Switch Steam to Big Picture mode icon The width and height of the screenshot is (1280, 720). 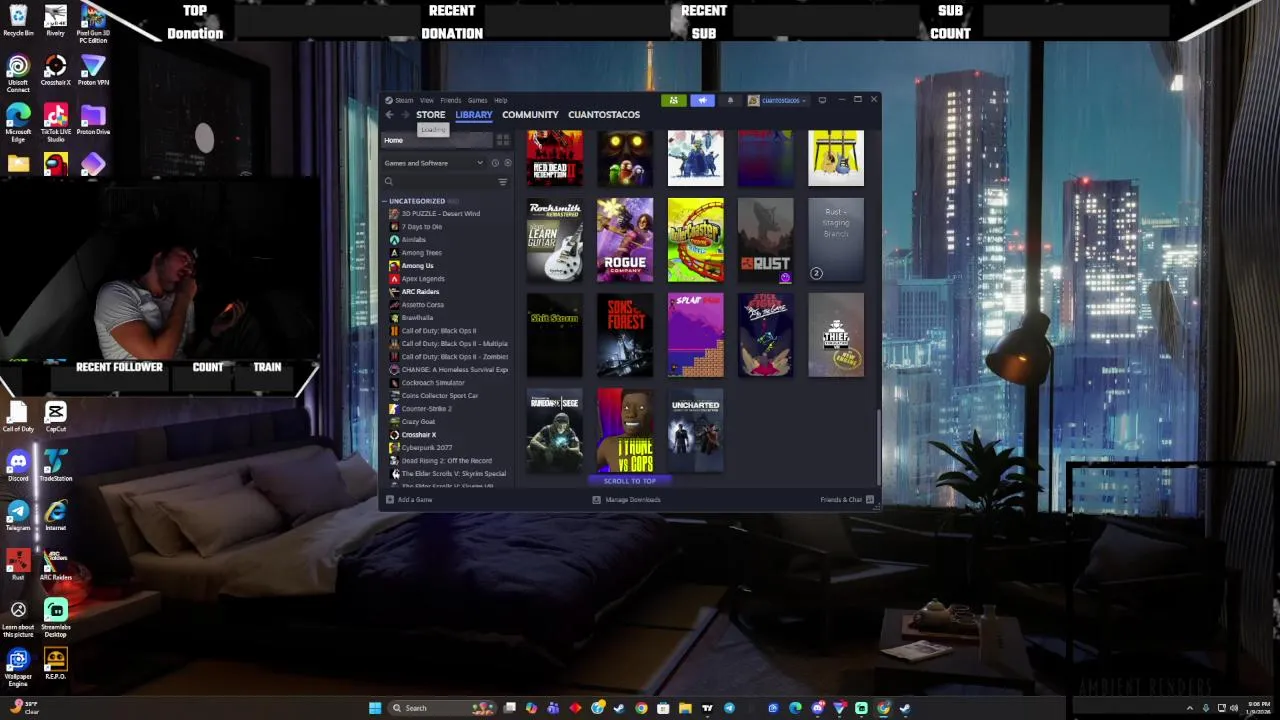[822, 100]
